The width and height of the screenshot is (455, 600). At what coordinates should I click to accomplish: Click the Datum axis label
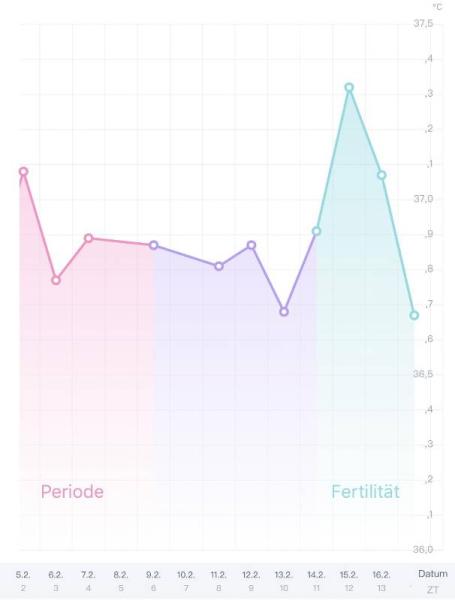[x=433, y=574]
